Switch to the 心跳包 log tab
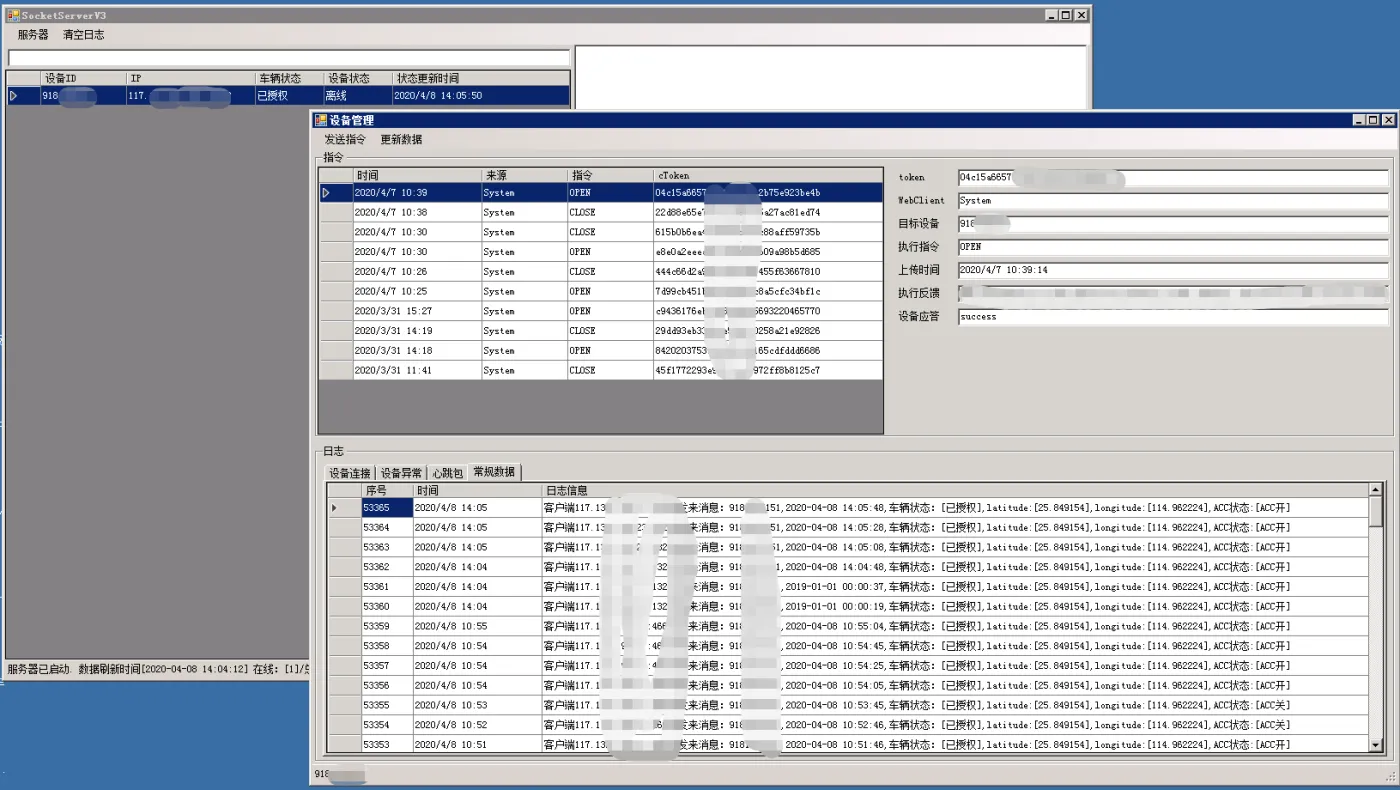Viewport: 1400px width, 790px height. (x=447, y=473)
